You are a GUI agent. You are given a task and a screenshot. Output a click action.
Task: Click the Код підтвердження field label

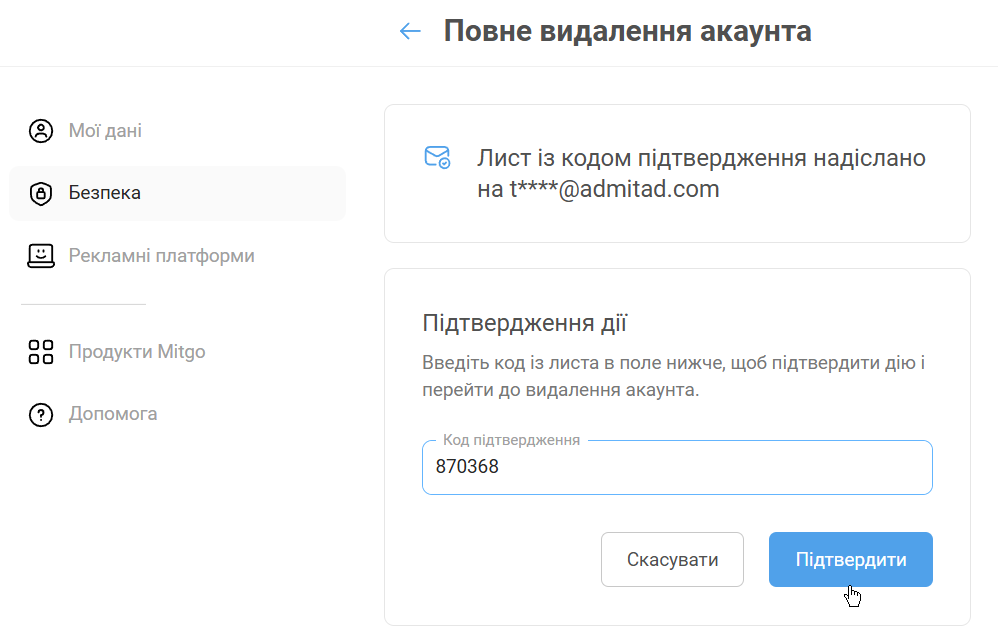[x=511, y=440]
